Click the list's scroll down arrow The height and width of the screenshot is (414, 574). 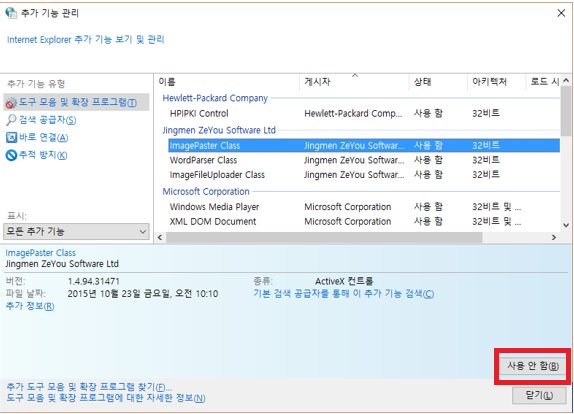click(x=566, y=225)
